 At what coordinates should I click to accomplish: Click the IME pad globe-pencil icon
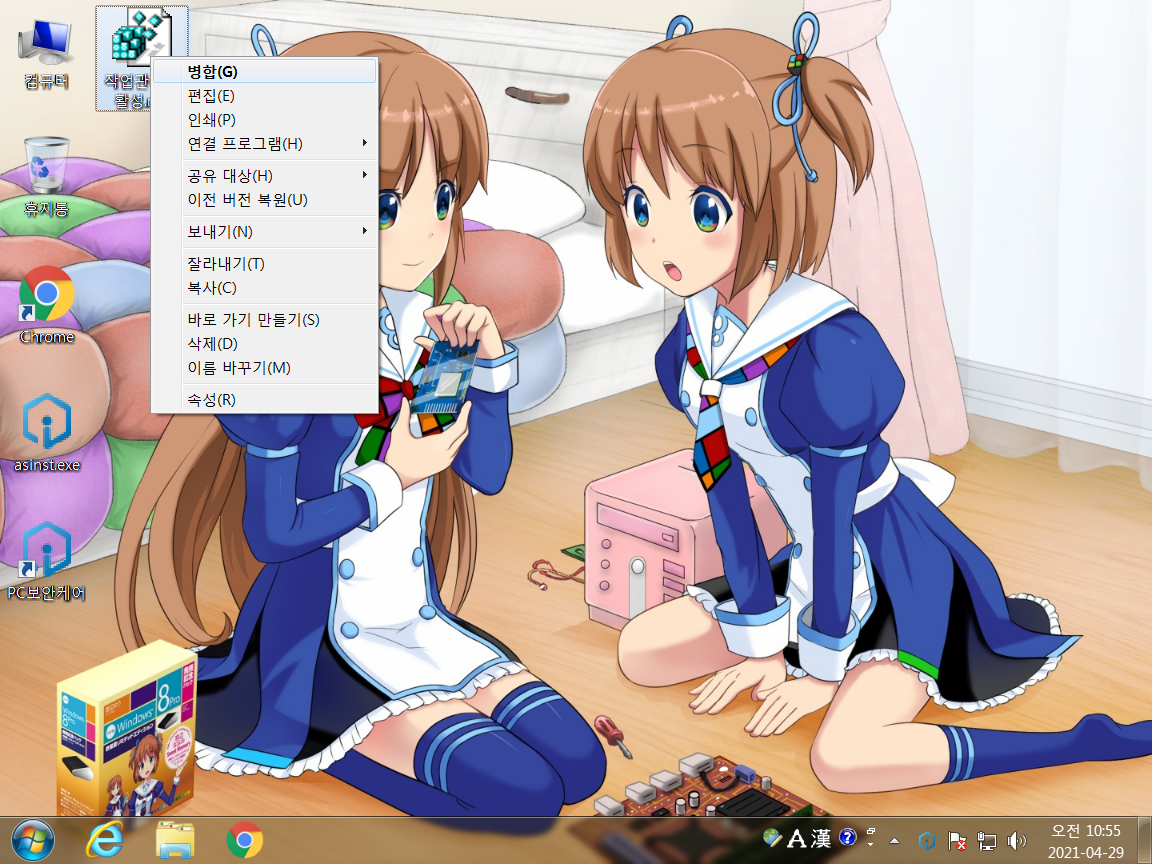773,837
